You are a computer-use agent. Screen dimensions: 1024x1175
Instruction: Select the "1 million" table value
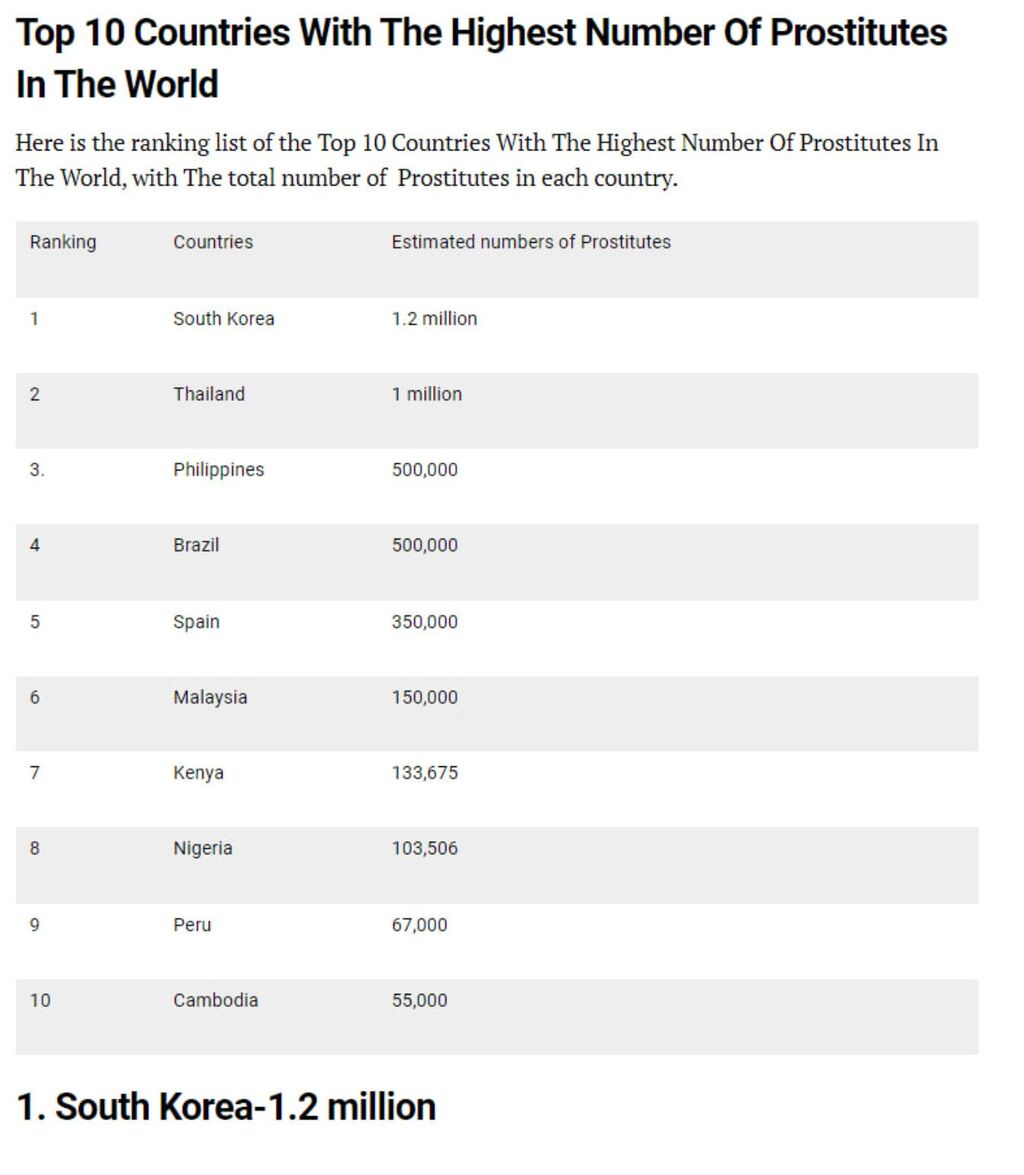(427, 394)
